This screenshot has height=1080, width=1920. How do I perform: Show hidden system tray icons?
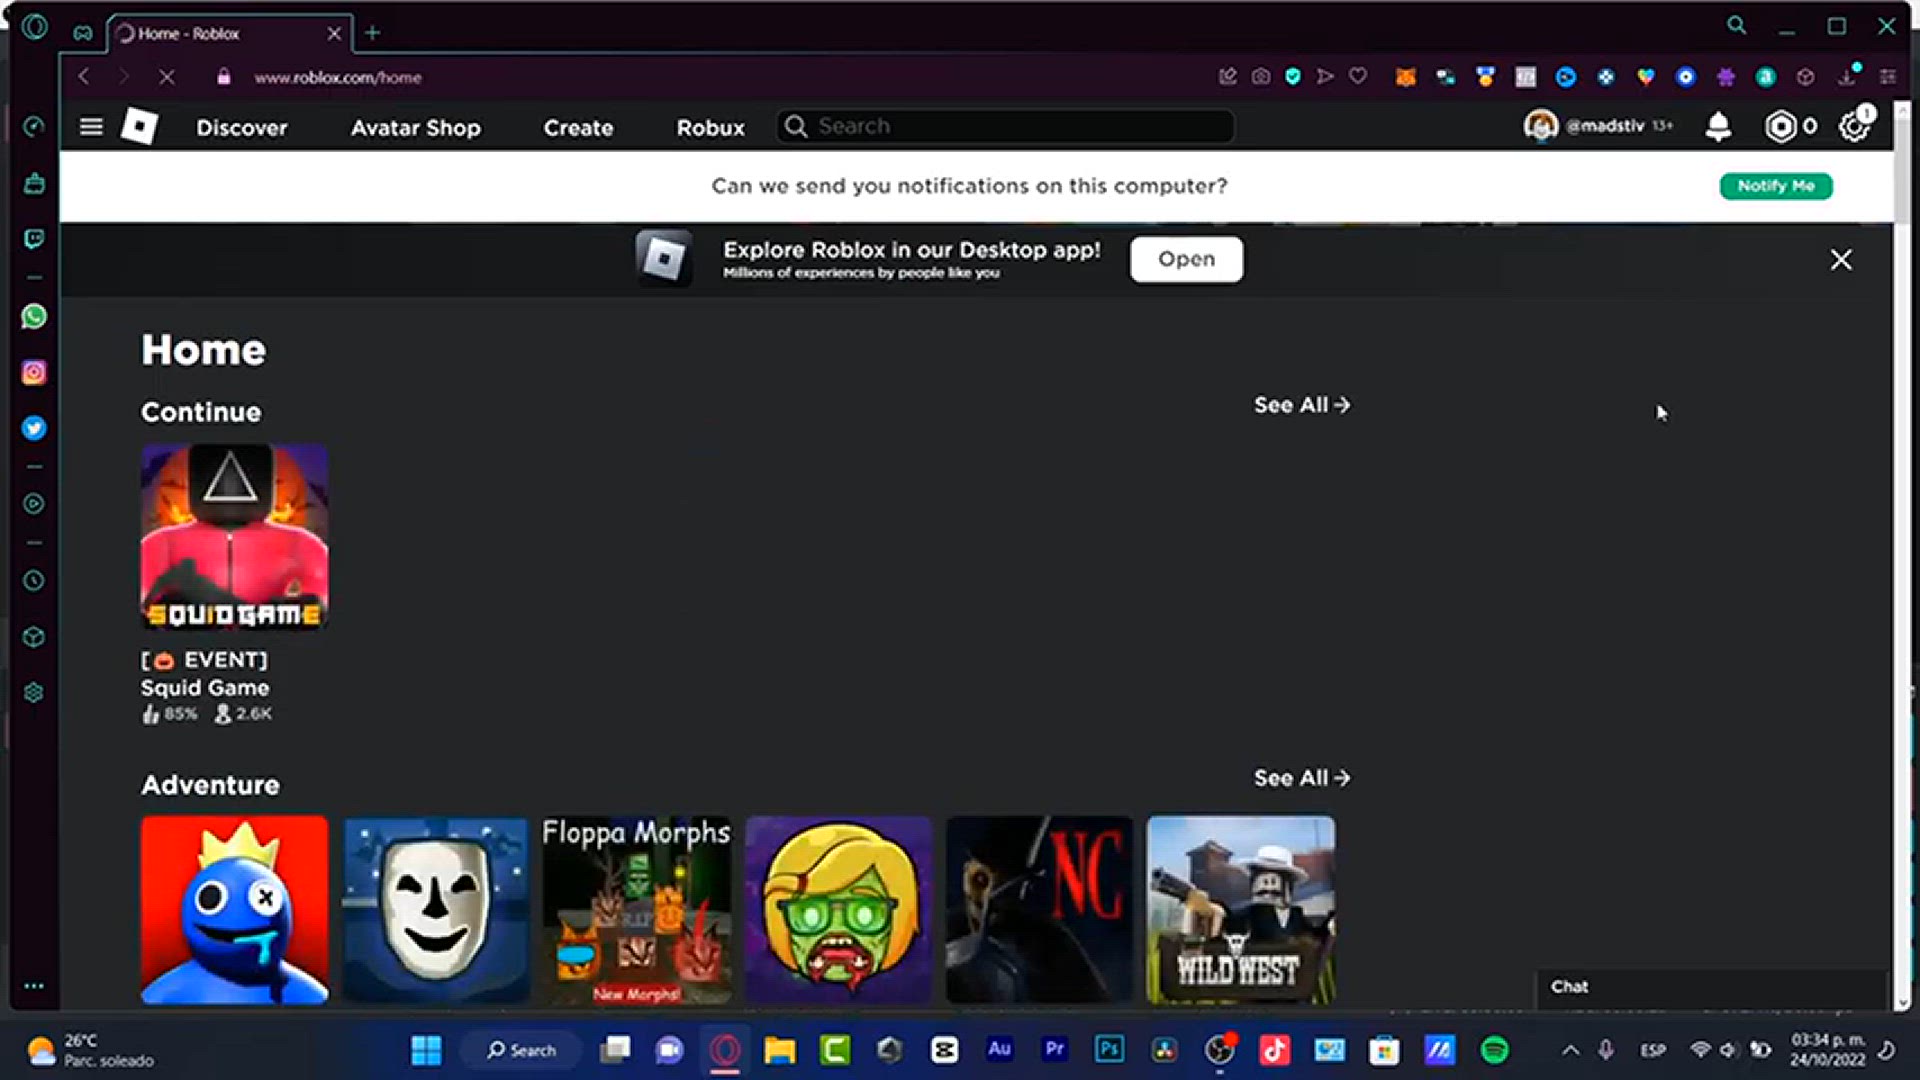coord(1571,1050)
